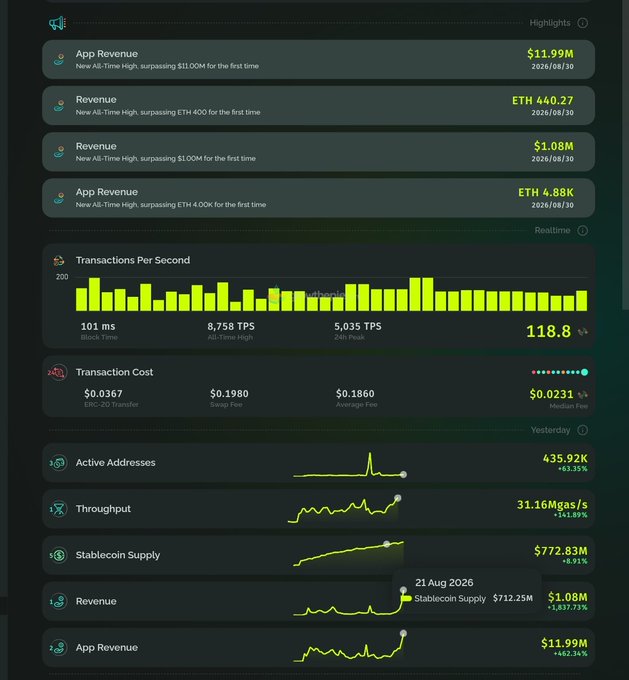Click the 31.16Mgas/s Throughput value
This screenshot has height=680, width=629.
tap(552, 505)
